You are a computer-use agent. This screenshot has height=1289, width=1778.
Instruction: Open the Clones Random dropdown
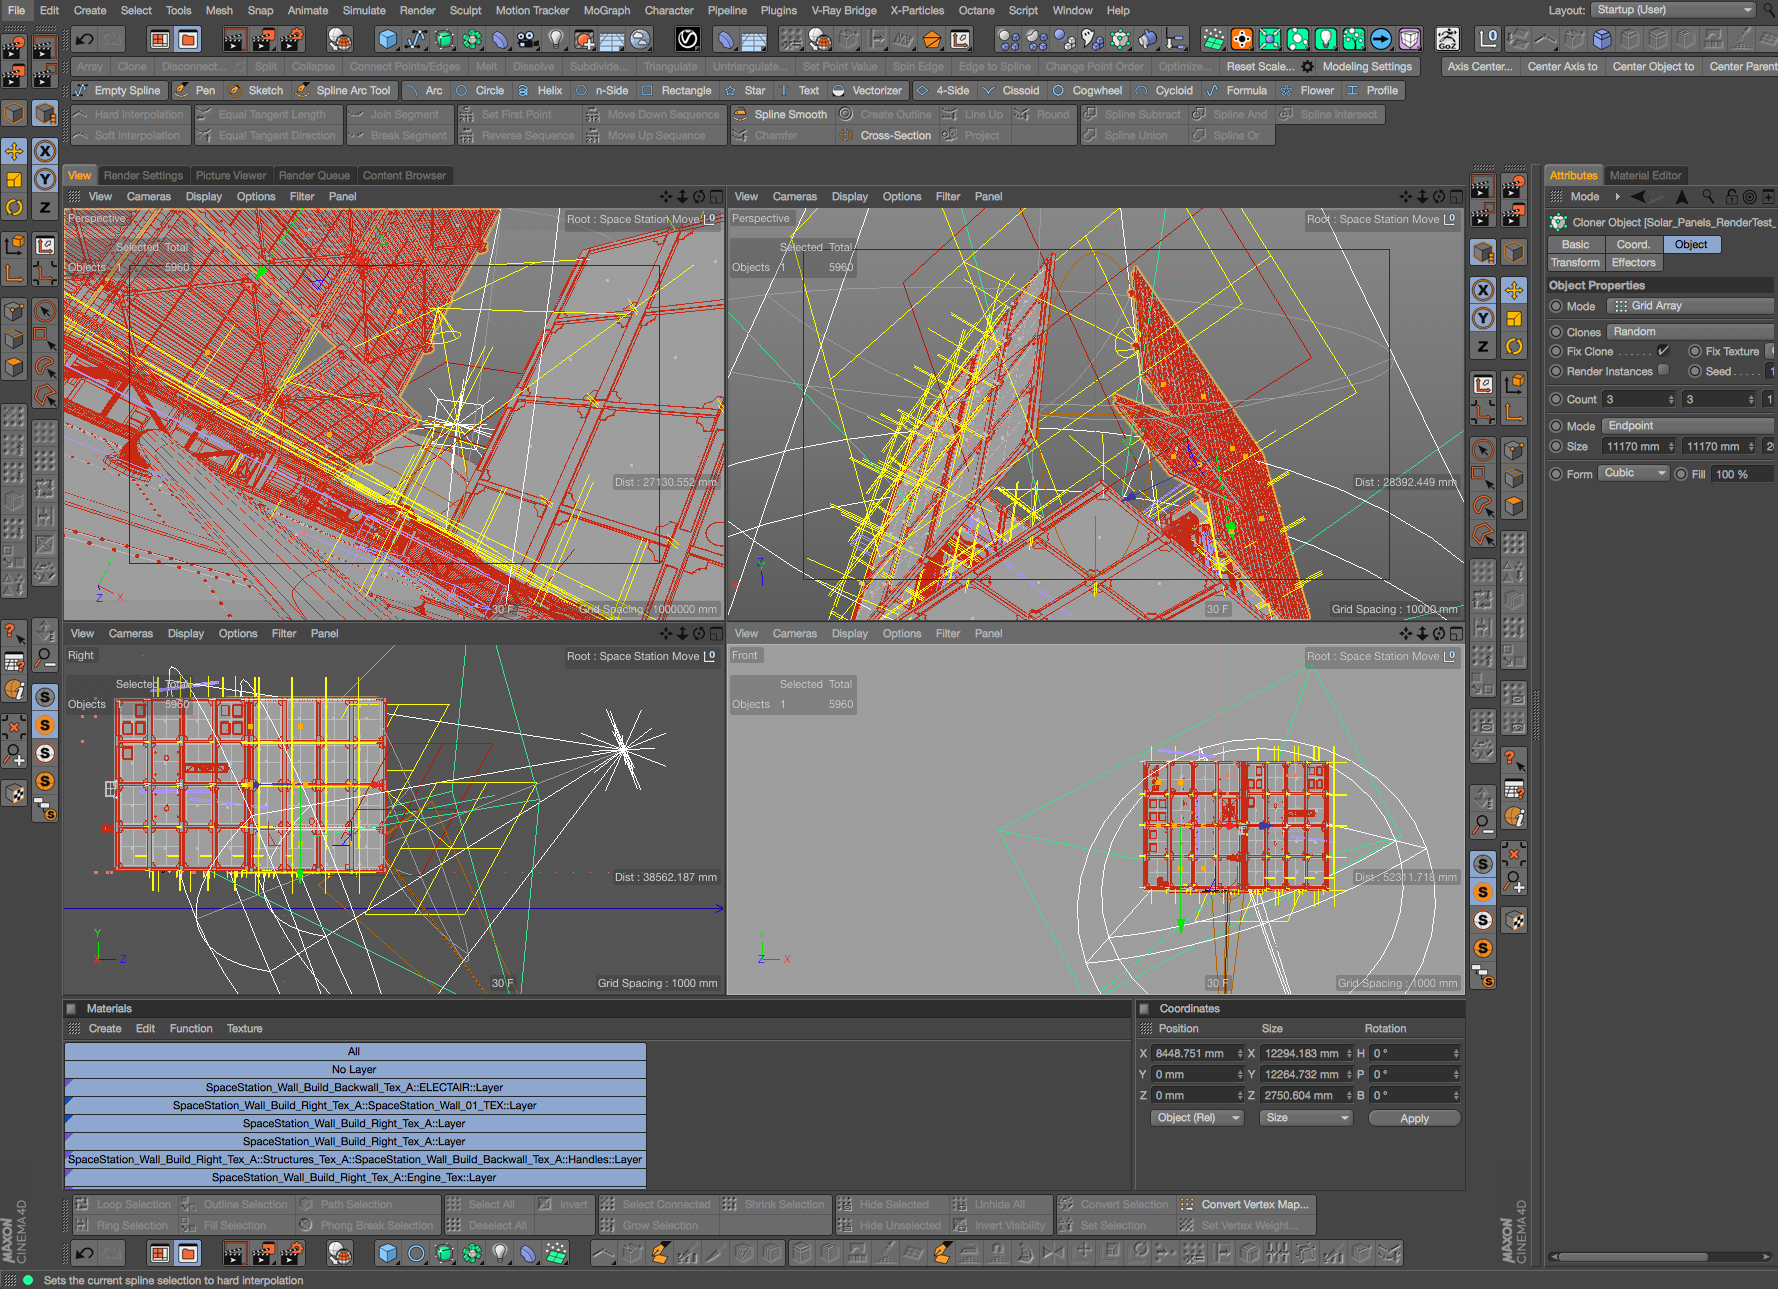coord(1691,332)
